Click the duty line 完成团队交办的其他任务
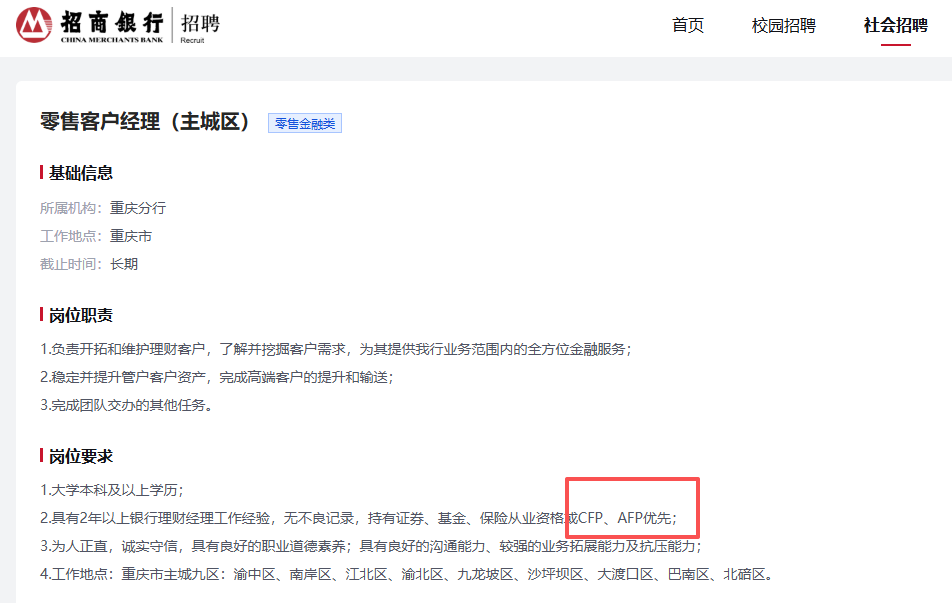 (x=127, y=405)
